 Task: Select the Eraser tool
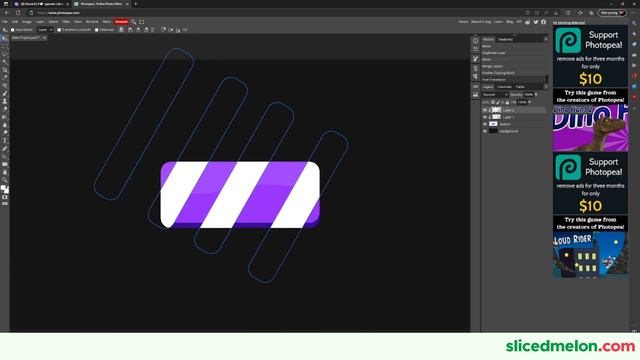pyautogui.click(x=4, y=109)
